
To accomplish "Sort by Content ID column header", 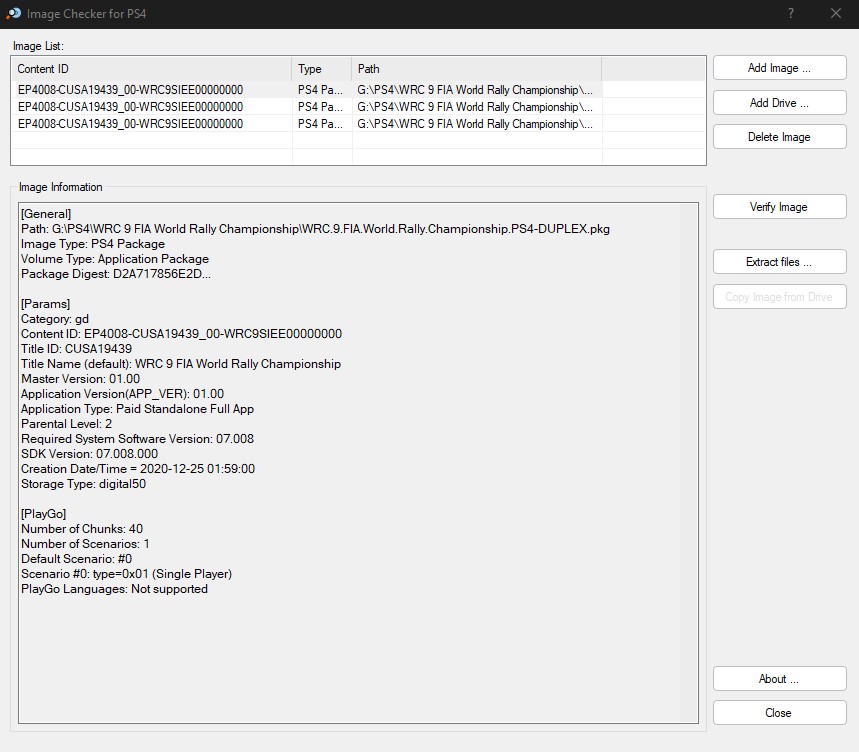I will (x=152, y=69).
